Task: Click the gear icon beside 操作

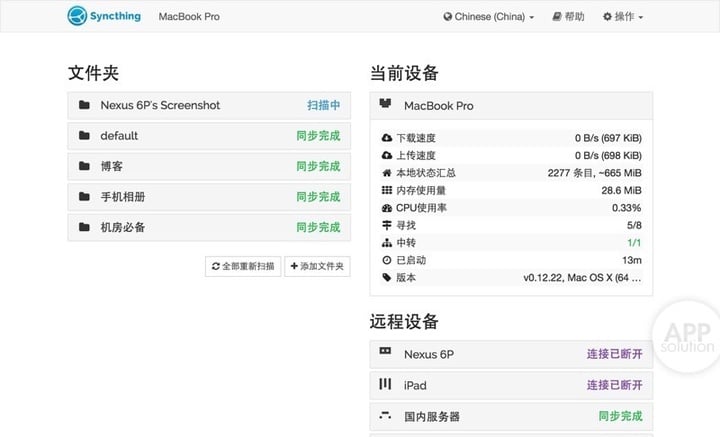Action: pos(607,17)
